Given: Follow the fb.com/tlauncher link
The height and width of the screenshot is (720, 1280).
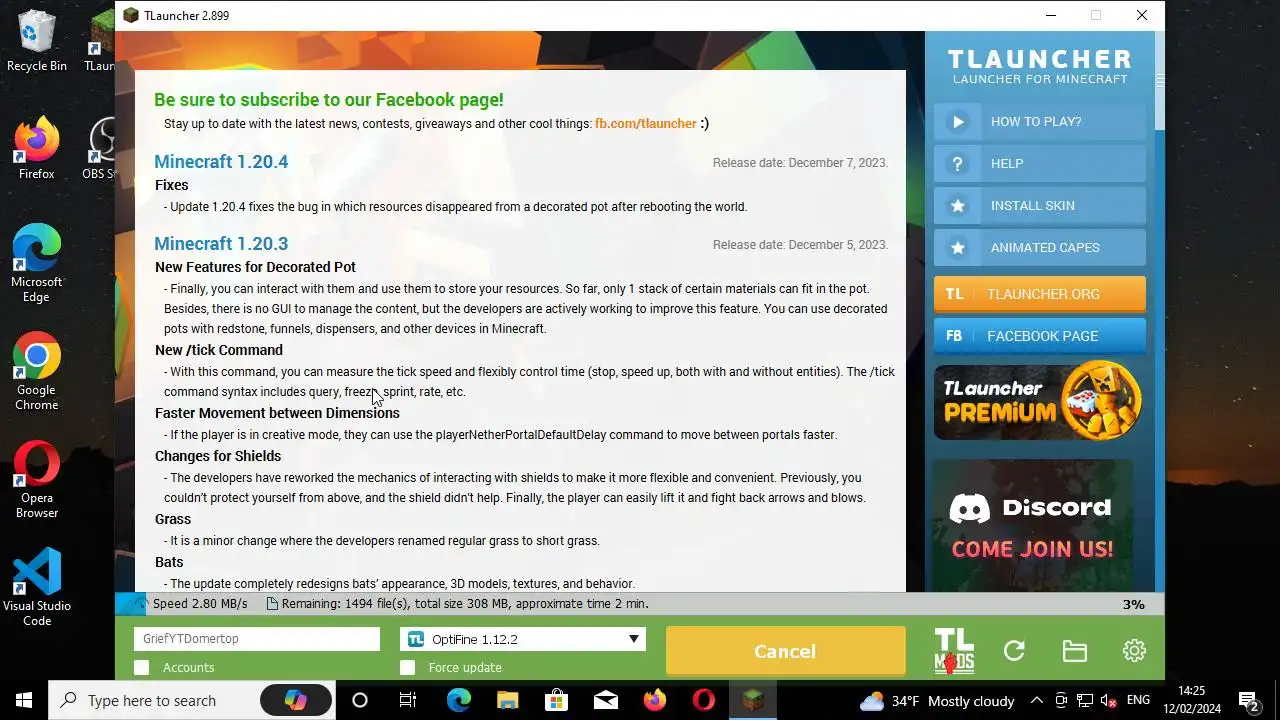Looking at the screenshot, I should 646,124.
